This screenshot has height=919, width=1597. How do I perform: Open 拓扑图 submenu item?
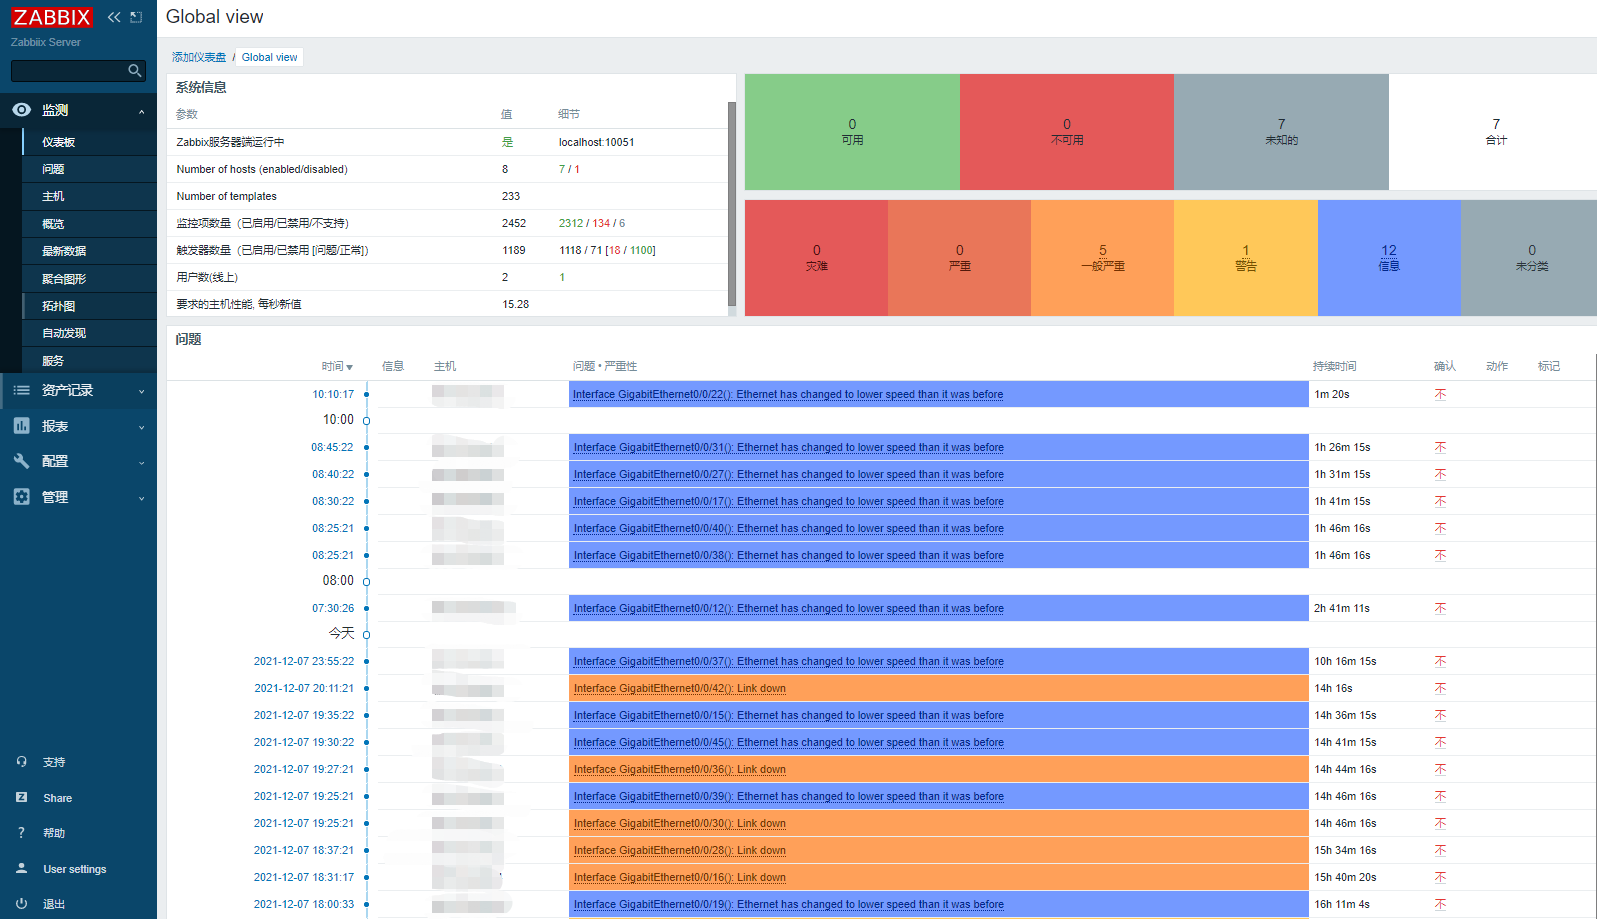[59, 306]
